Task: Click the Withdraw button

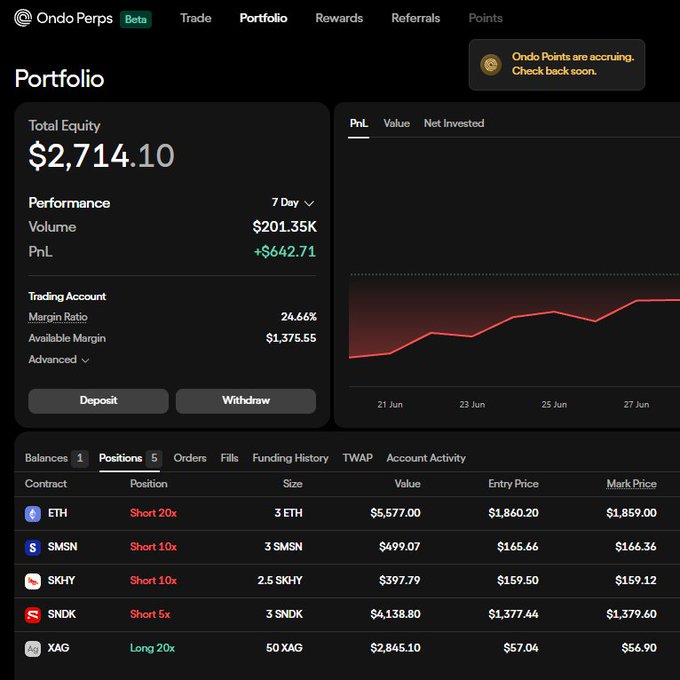Action: pyautogui.click(x=246, y=401)
